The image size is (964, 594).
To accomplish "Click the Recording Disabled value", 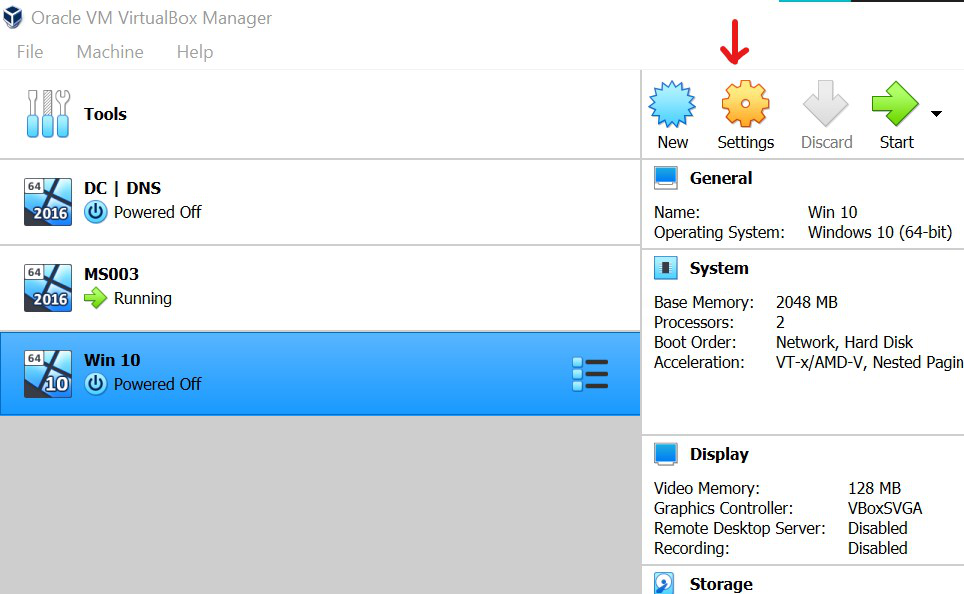I will [877, 548].
